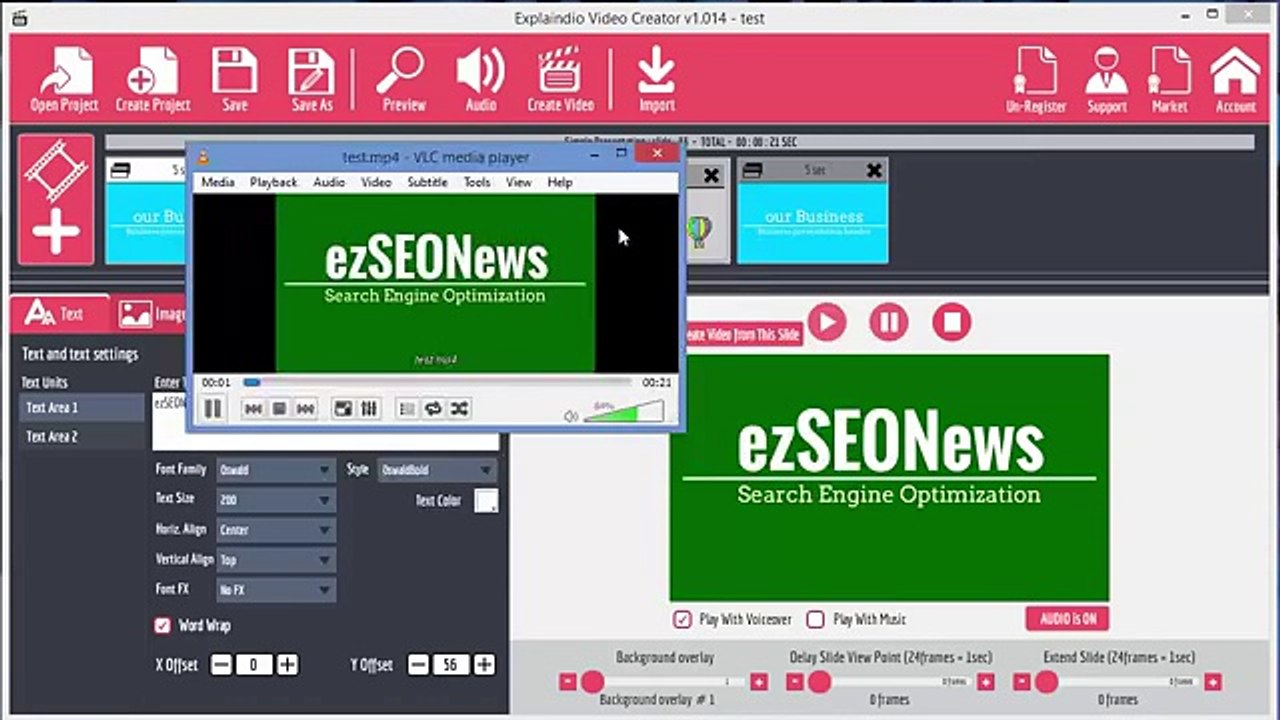Viewport: 1280px width, 720px height.
Task: Enable Play With Music checkbox
Action: coord(815,620)
